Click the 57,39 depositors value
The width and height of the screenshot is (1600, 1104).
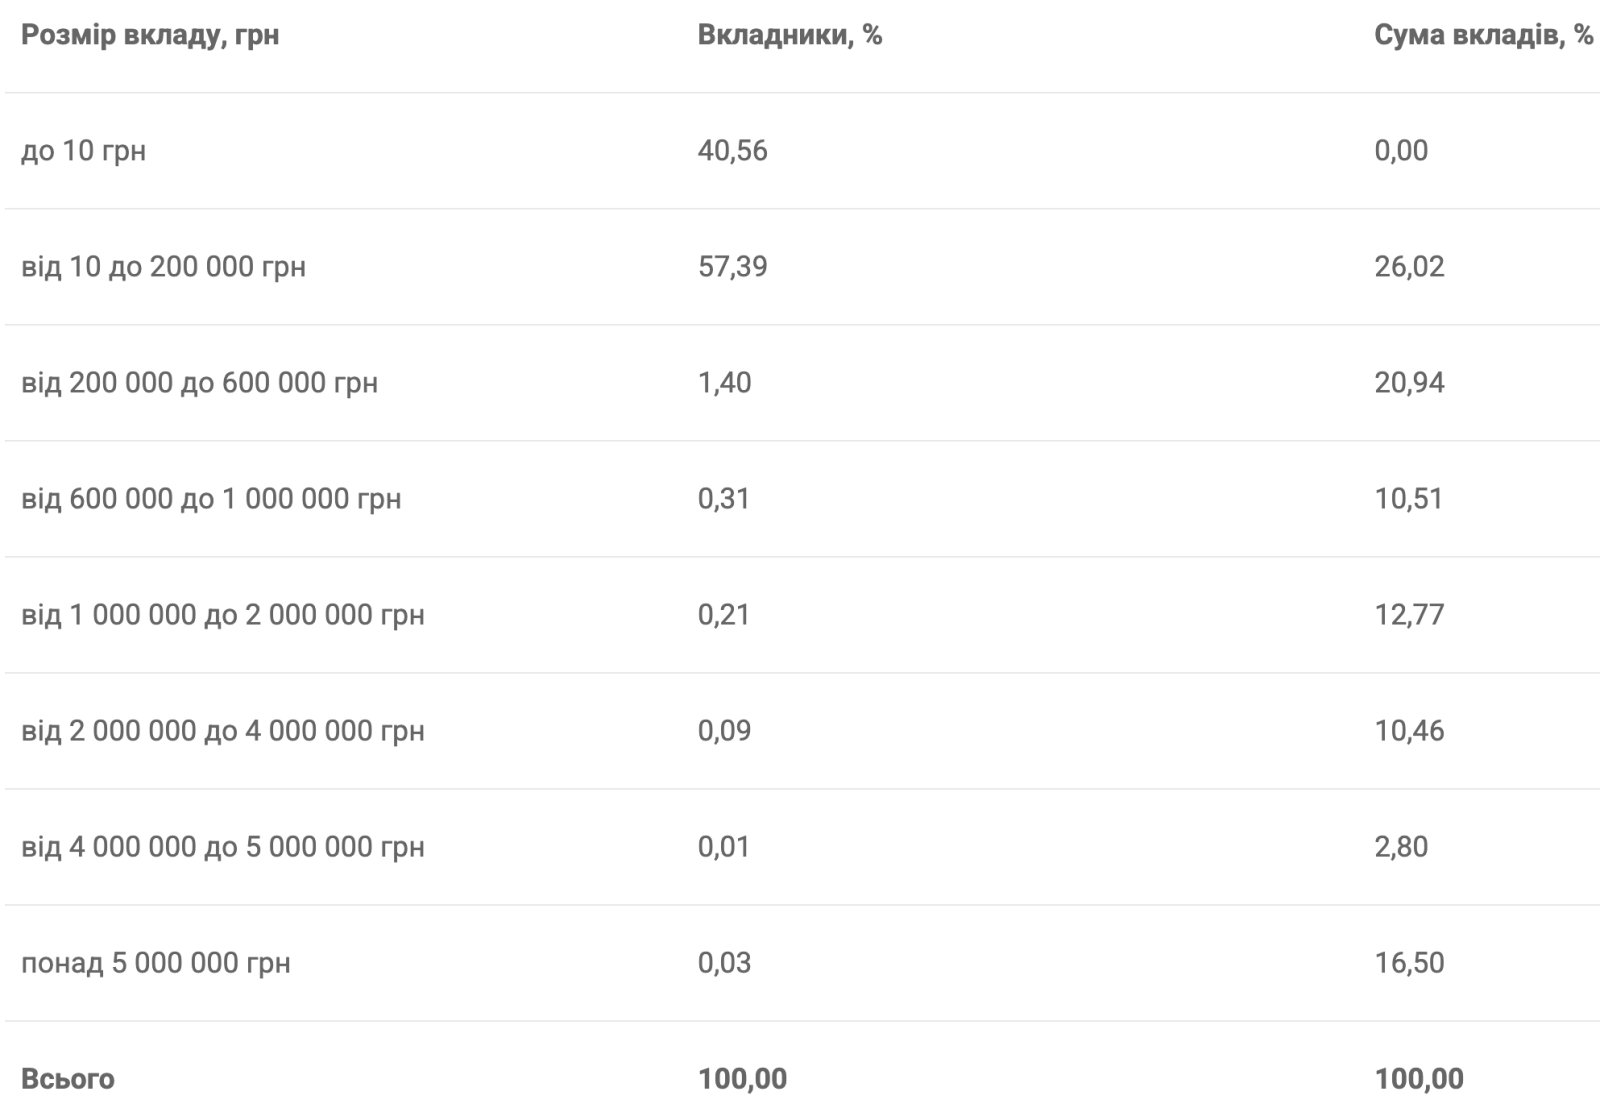coord(732,267)
